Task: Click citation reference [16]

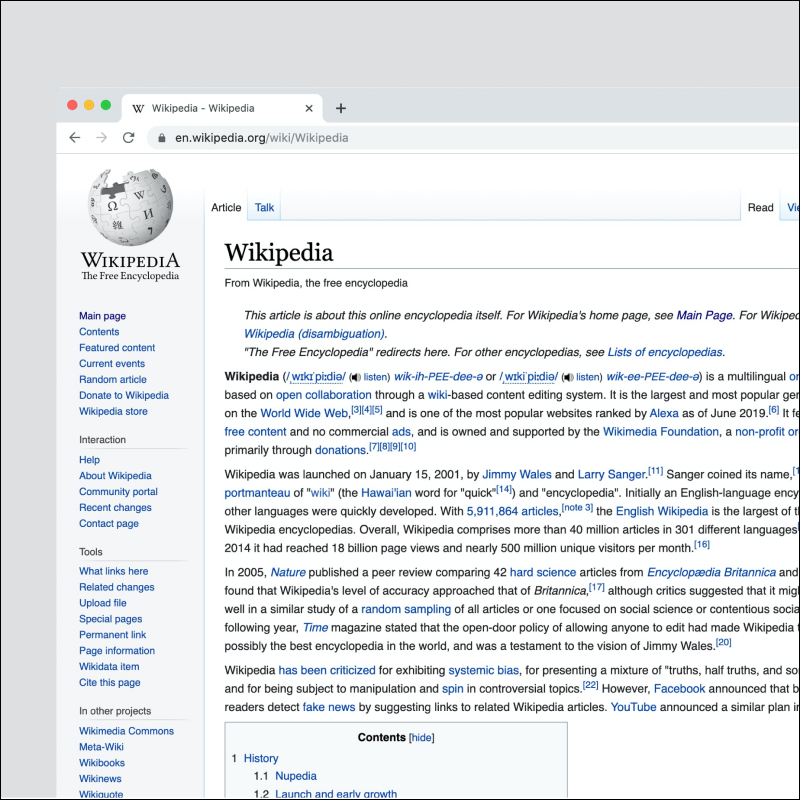Action: (x=702, y=544)
